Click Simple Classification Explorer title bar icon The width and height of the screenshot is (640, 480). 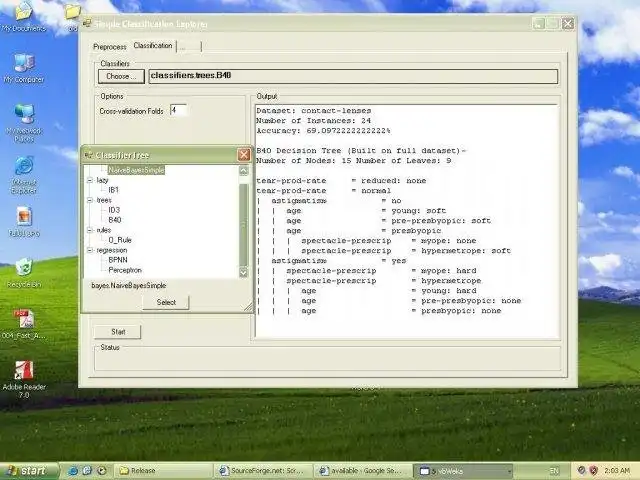click(87, 24)
